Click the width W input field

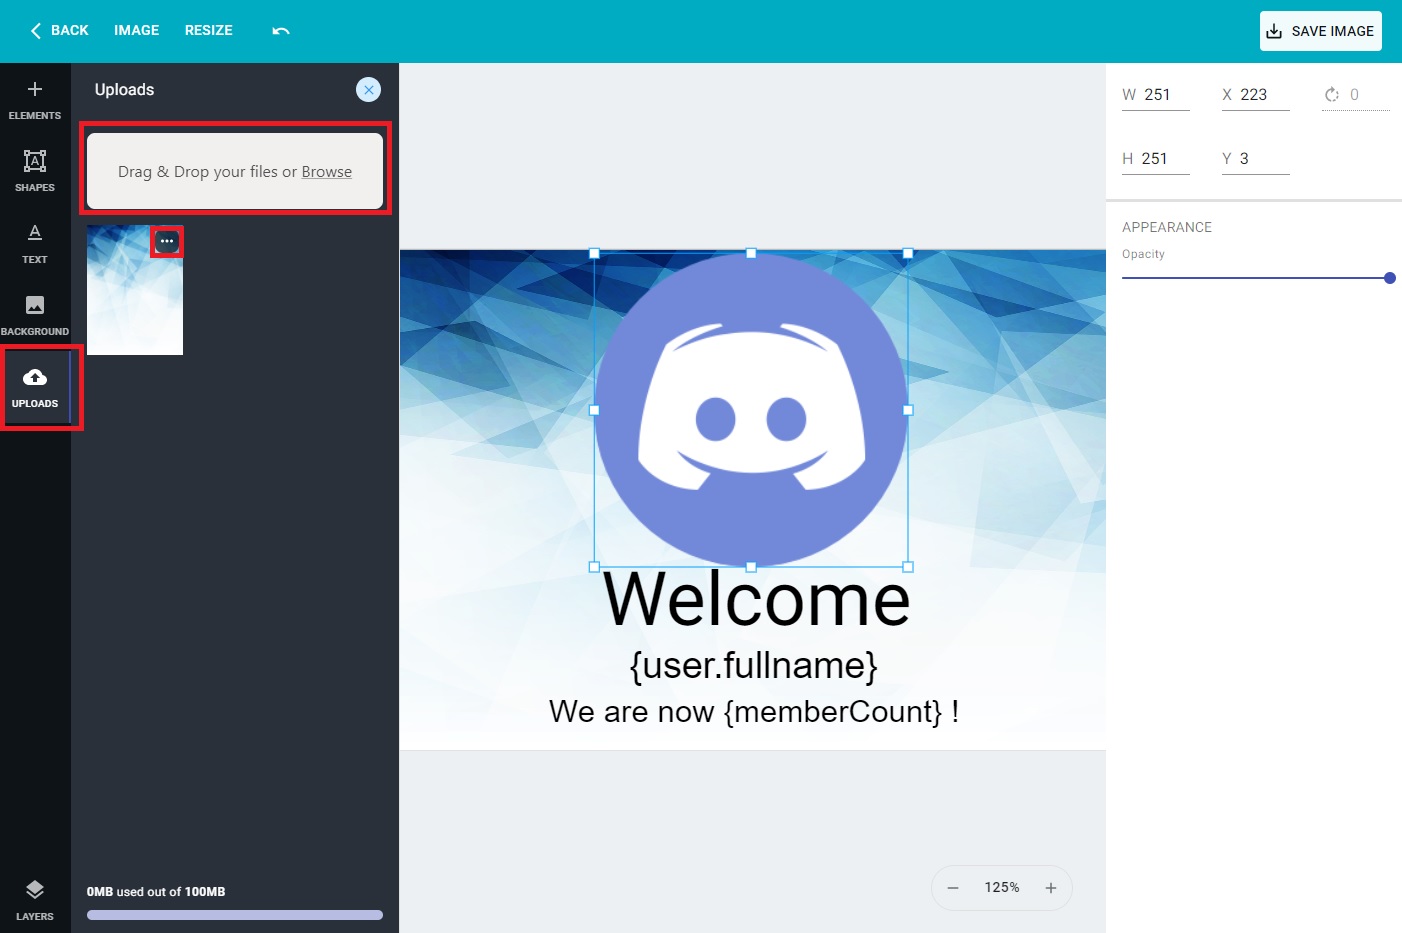coord(1156,95)
